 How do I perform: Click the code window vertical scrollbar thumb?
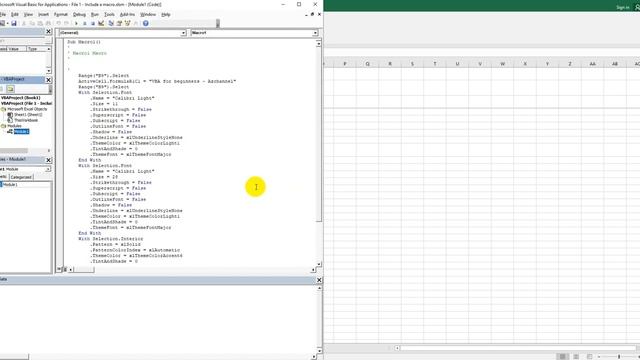tap(319, 135)
